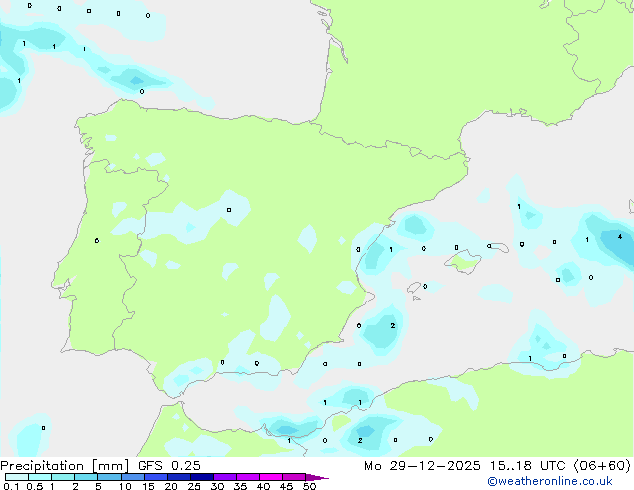Click legend label "25"

[x=194, y=486]
